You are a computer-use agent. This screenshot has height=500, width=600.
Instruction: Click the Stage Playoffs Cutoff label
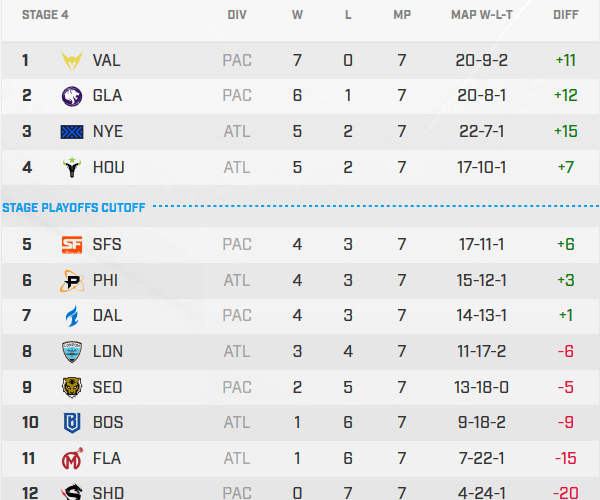74,208
